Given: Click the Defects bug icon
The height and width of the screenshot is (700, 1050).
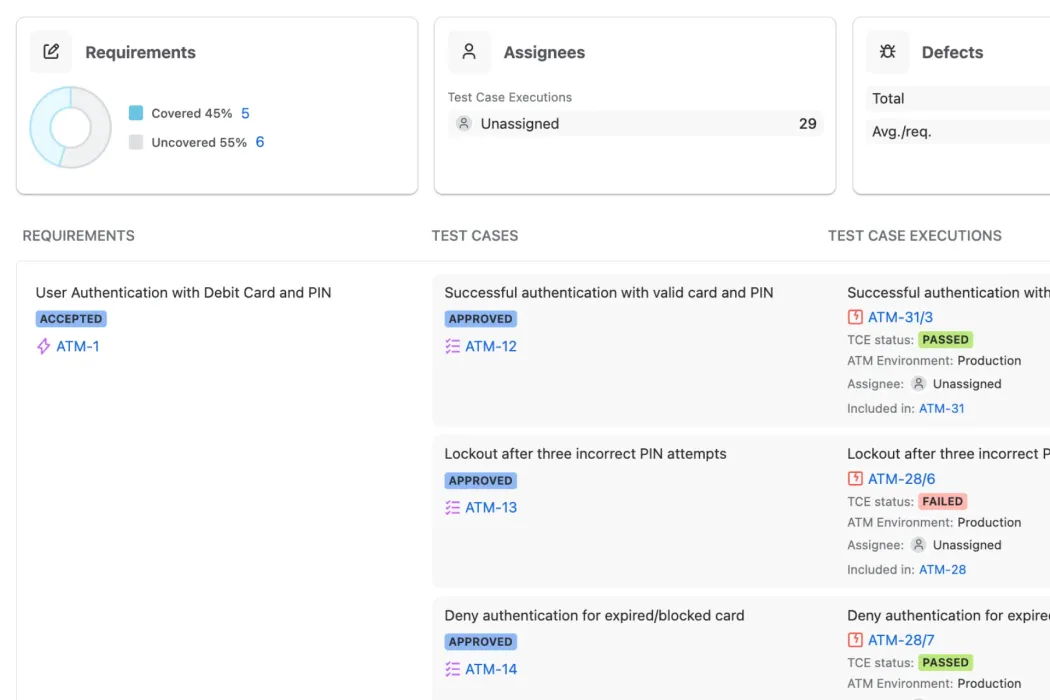Looking at the screenshot, I should click(x=887, y=52).
